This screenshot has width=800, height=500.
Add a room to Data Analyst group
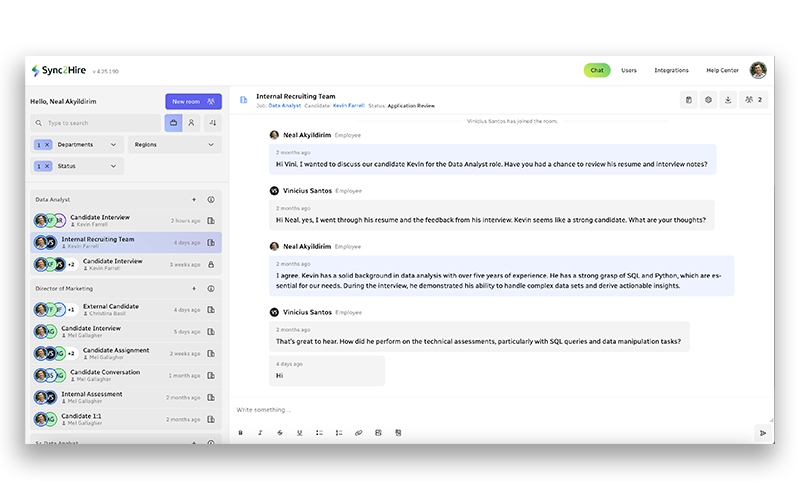pyautogui.click(x=194, y=199)
